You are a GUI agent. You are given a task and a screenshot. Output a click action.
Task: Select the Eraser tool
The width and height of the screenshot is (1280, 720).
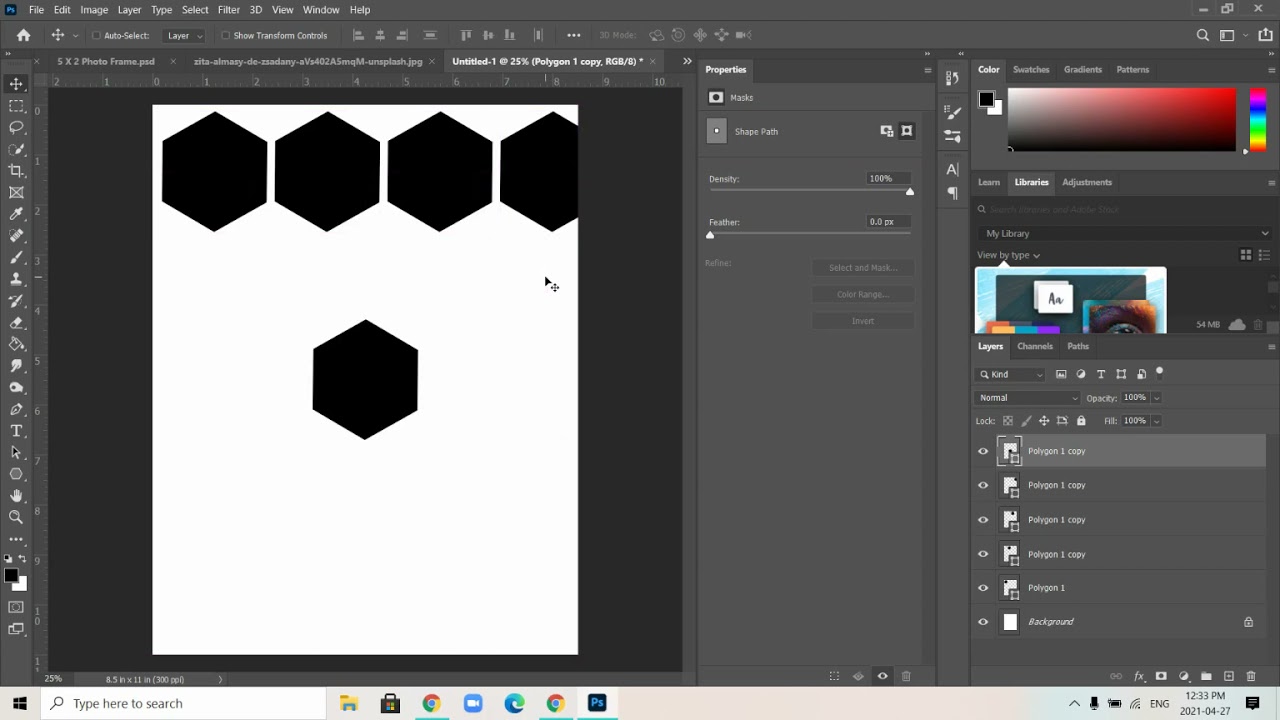[x=16, y=323]
